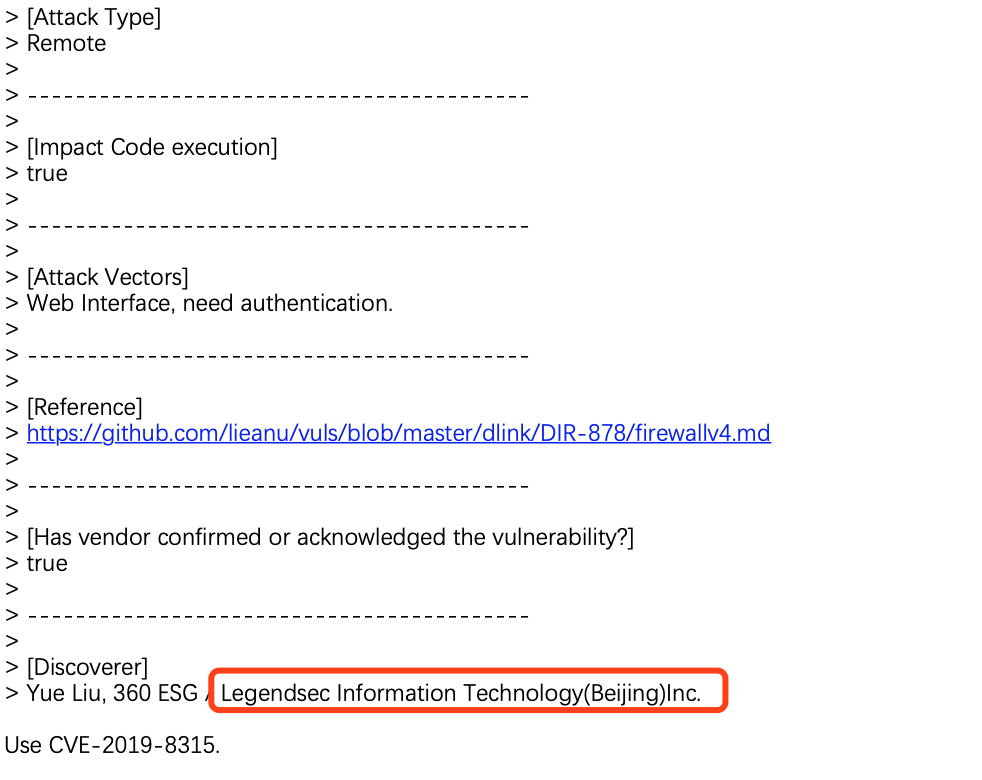Image resolution: width=982 pixels, height=780 pixels.
Task: Click the [Attack Type] heading text
Action: coord(94,18)
